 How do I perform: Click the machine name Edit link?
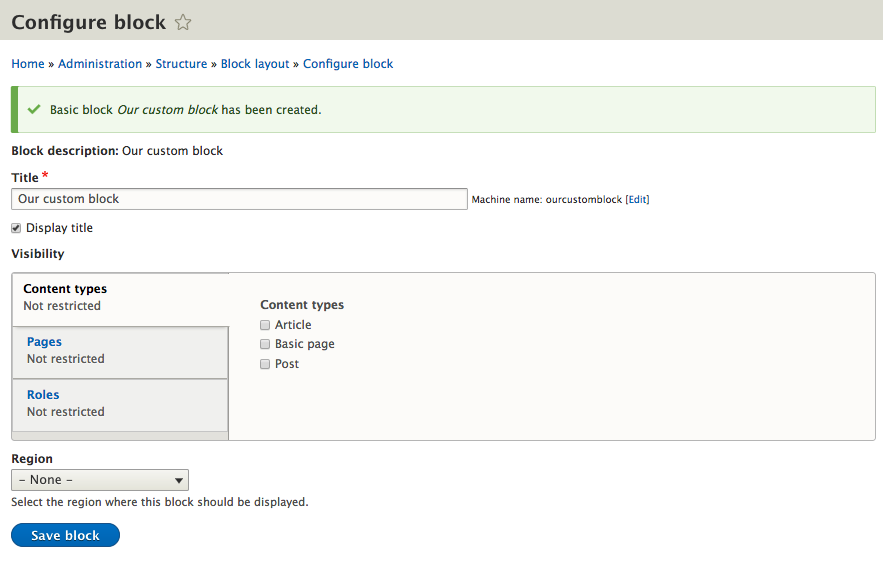tap(637, 200)
